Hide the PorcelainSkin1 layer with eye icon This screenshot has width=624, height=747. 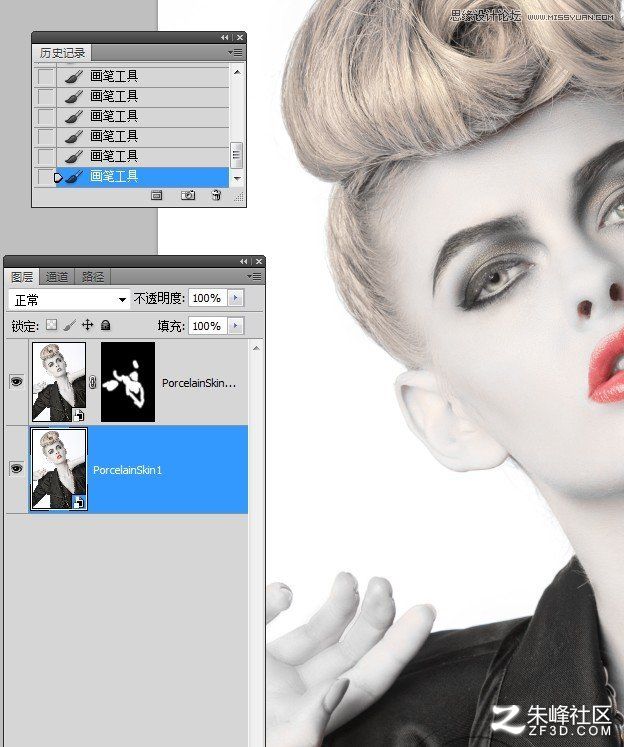[x=17, y=469]
